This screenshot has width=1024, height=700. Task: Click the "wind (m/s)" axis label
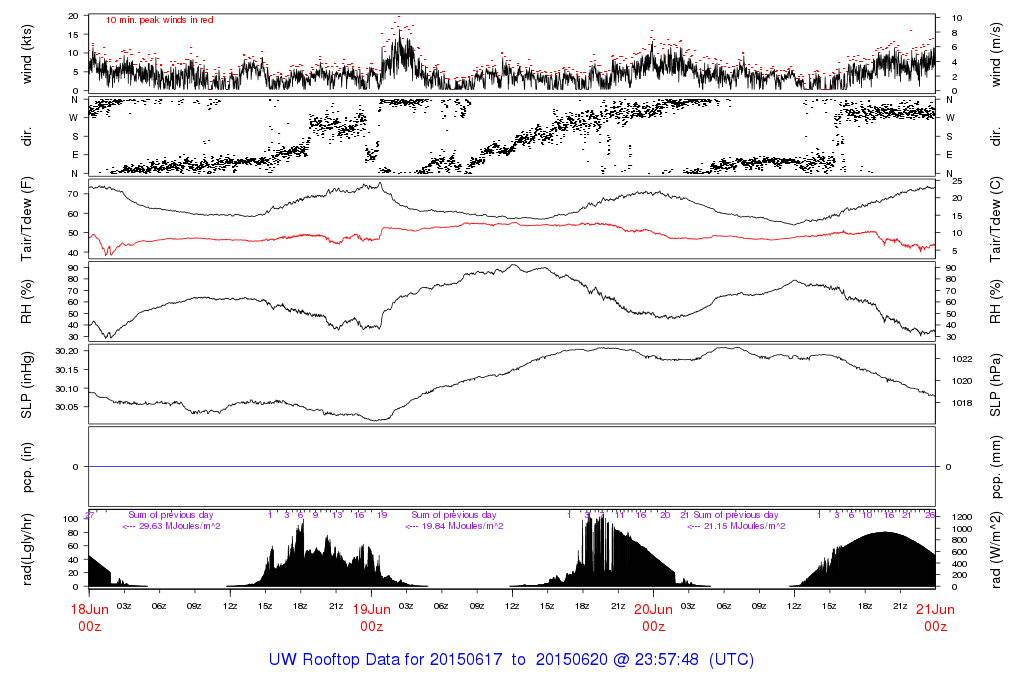click(995, 54)
